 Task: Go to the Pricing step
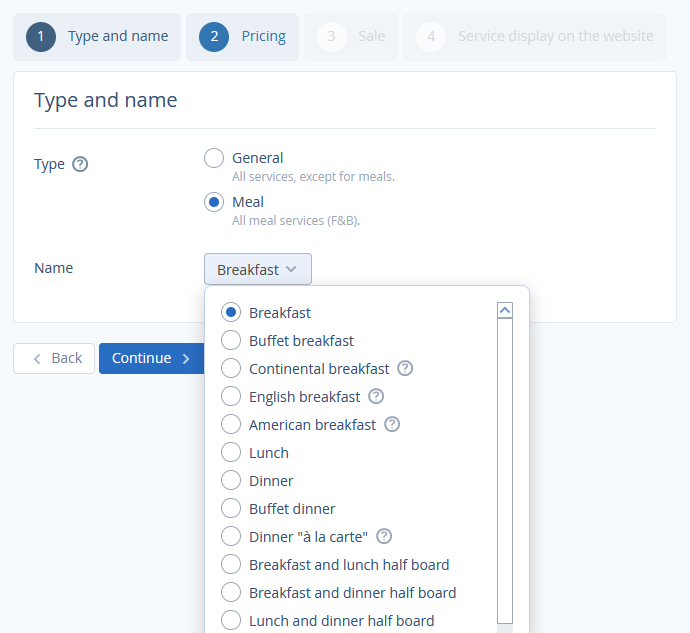[242, 37]
